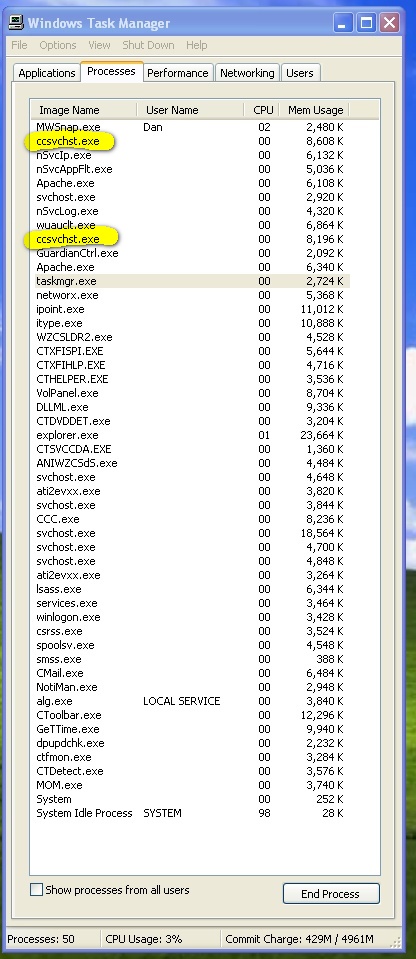Minimize the Task Manager window

[343, 23]
